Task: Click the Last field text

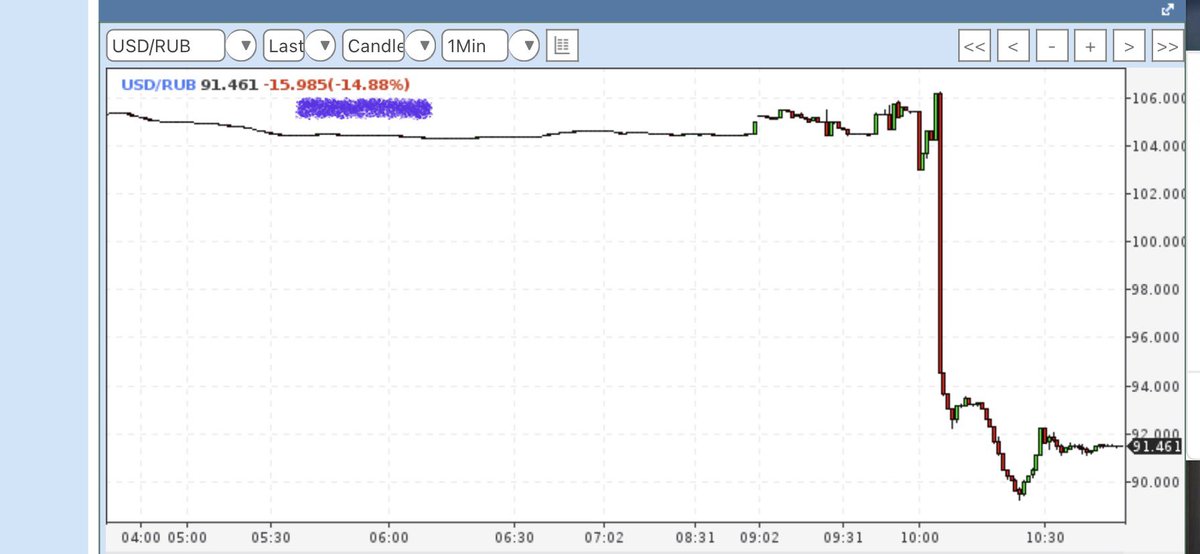Action: tap(285, 46)
